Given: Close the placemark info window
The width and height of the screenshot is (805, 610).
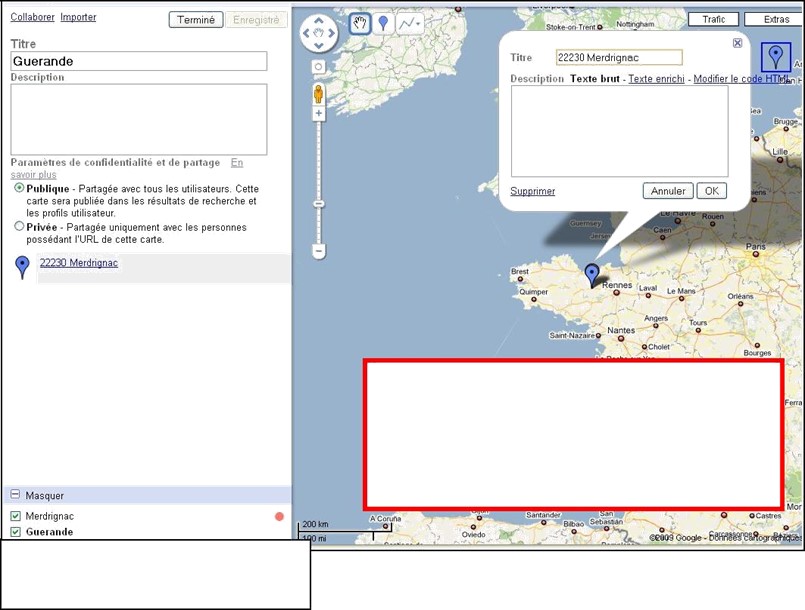Looking at the screenshot, I should tap(737, 43).
